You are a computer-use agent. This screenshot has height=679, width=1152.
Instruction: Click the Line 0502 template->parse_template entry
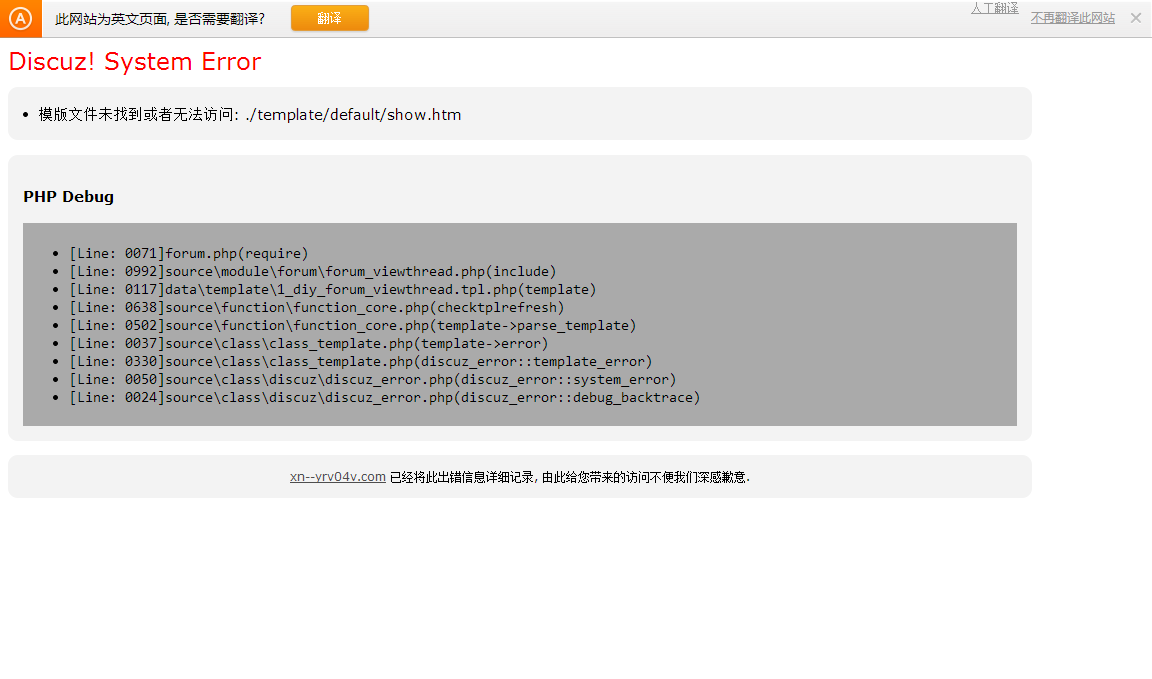pyautogui.click(x=353, y=326)
